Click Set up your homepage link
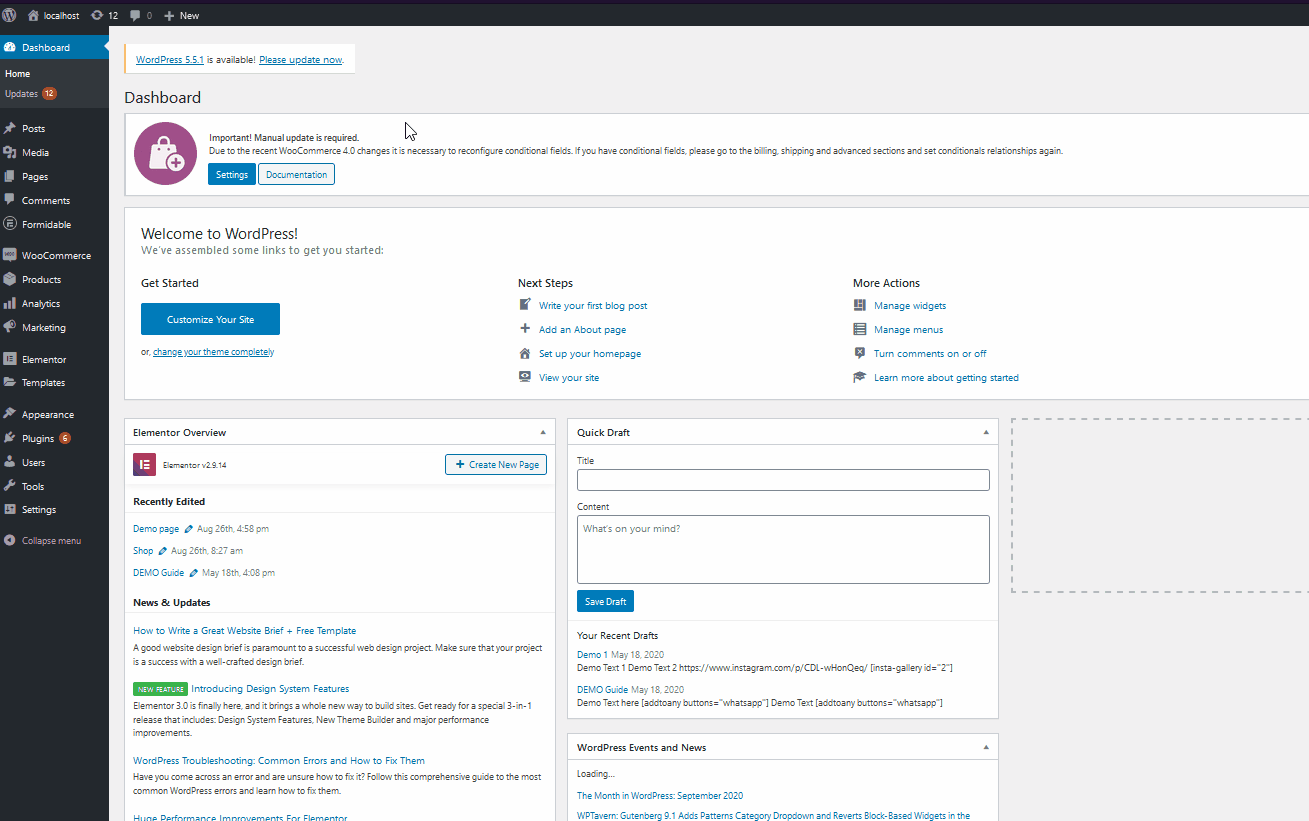The height and width of the screenshot is (821, 1309). [590, 353]
